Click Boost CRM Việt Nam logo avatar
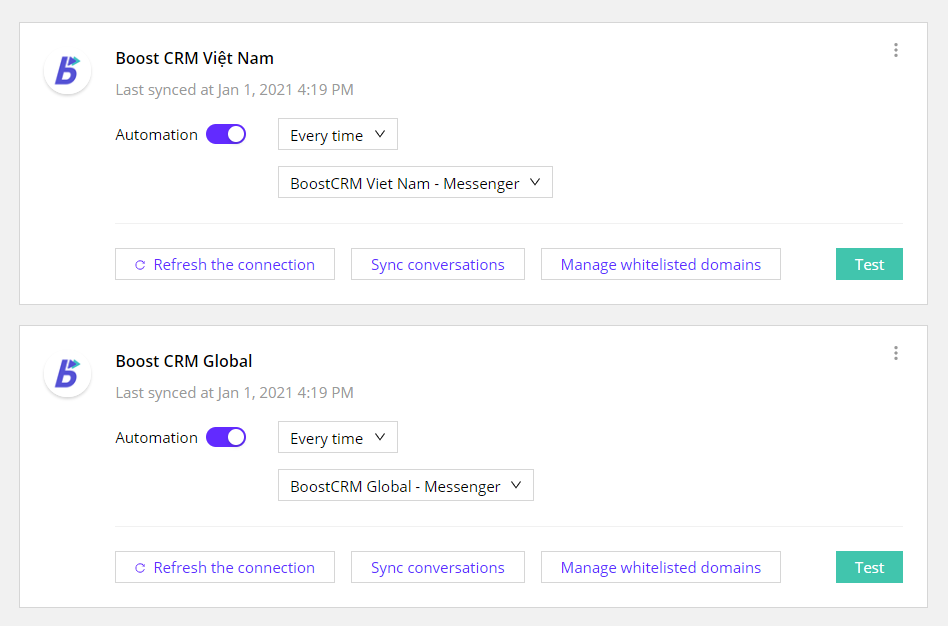The width and height of the screenshot is (948, 626). (x=67, y=70)
